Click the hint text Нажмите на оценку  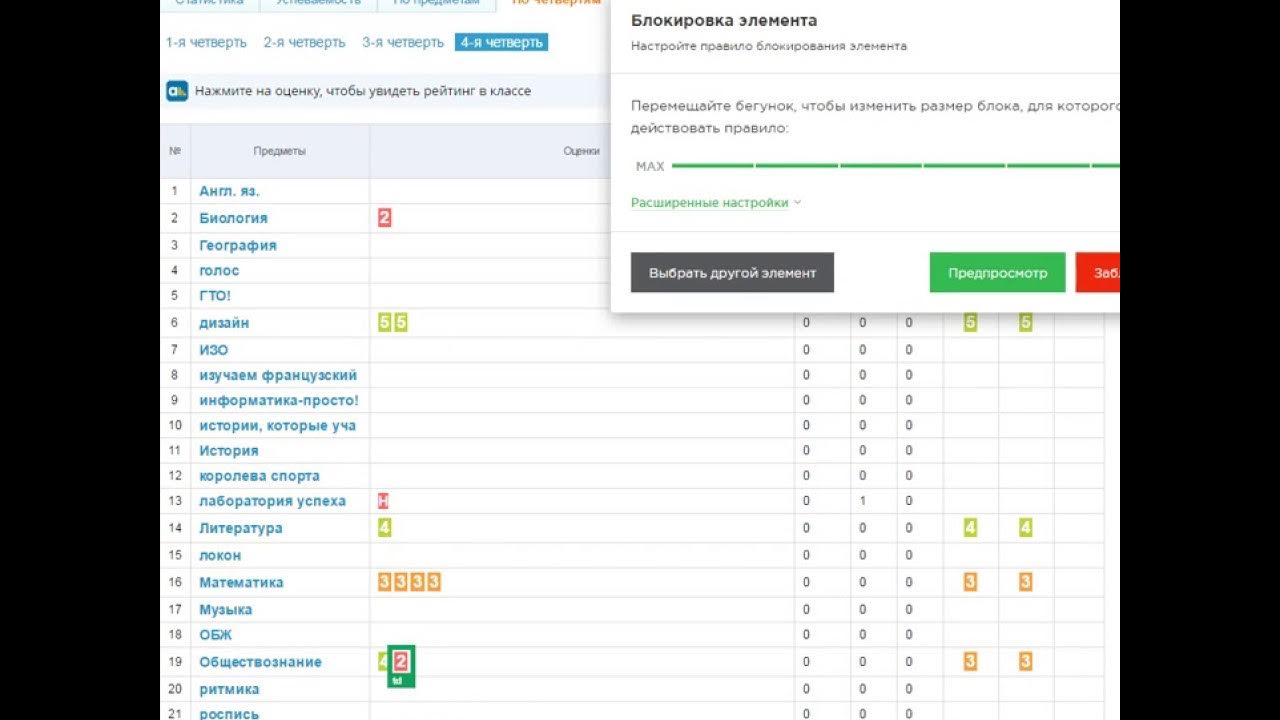point(363,91)
